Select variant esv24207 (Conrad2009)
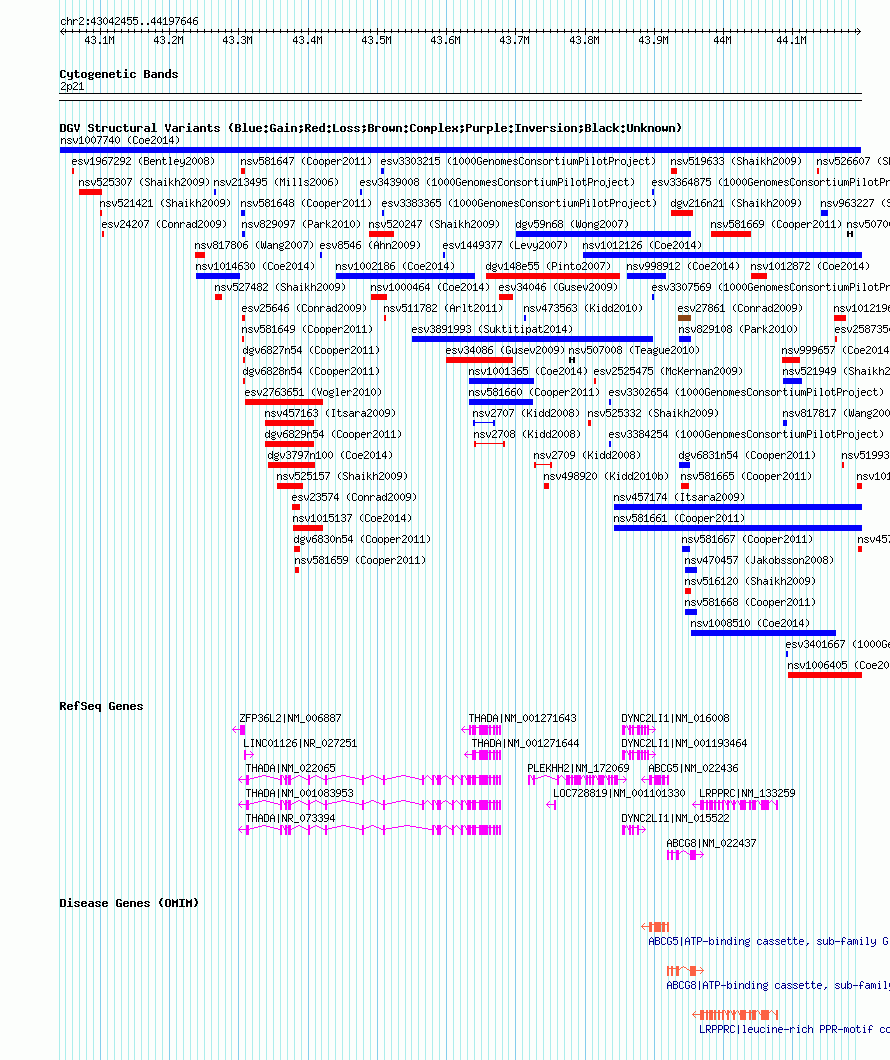Screen dimensions: 890x1060 164,224
